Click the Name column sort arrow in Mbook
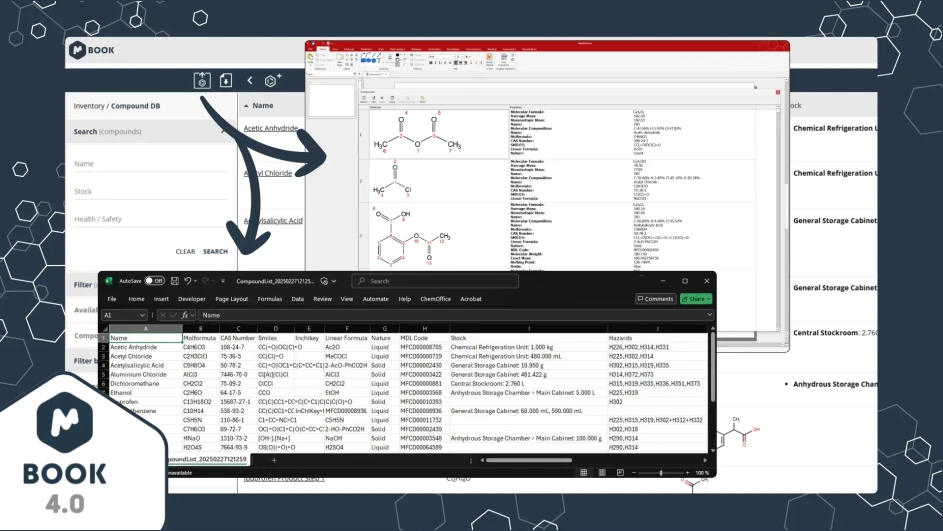The width and height of the screenshot is (943, 531). 246,106
